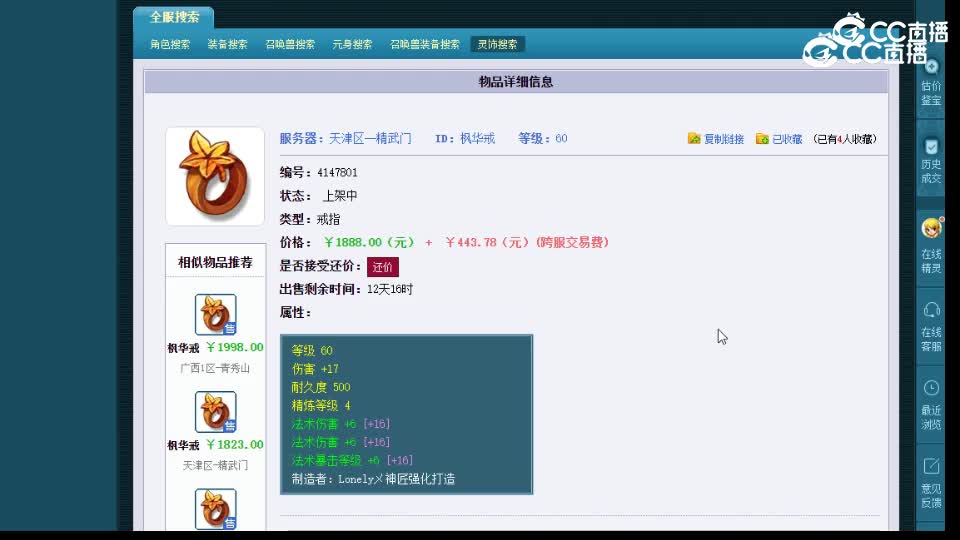The width and height of the screenshot is (960, 540).
Task: Click 枫华戒 name beside ￥1998.00
Action: click(x=183, y=348)
